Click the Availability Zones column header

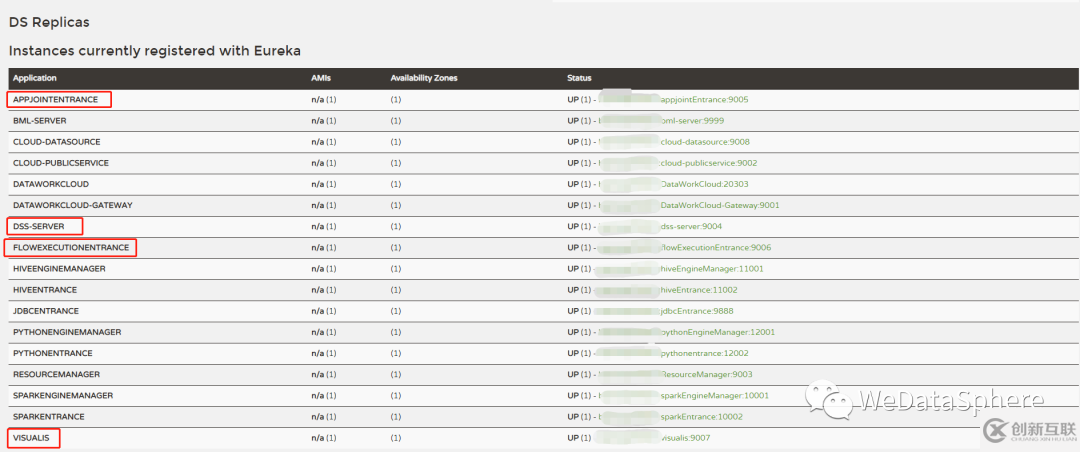pyautogui.click(x=424, y=77)
